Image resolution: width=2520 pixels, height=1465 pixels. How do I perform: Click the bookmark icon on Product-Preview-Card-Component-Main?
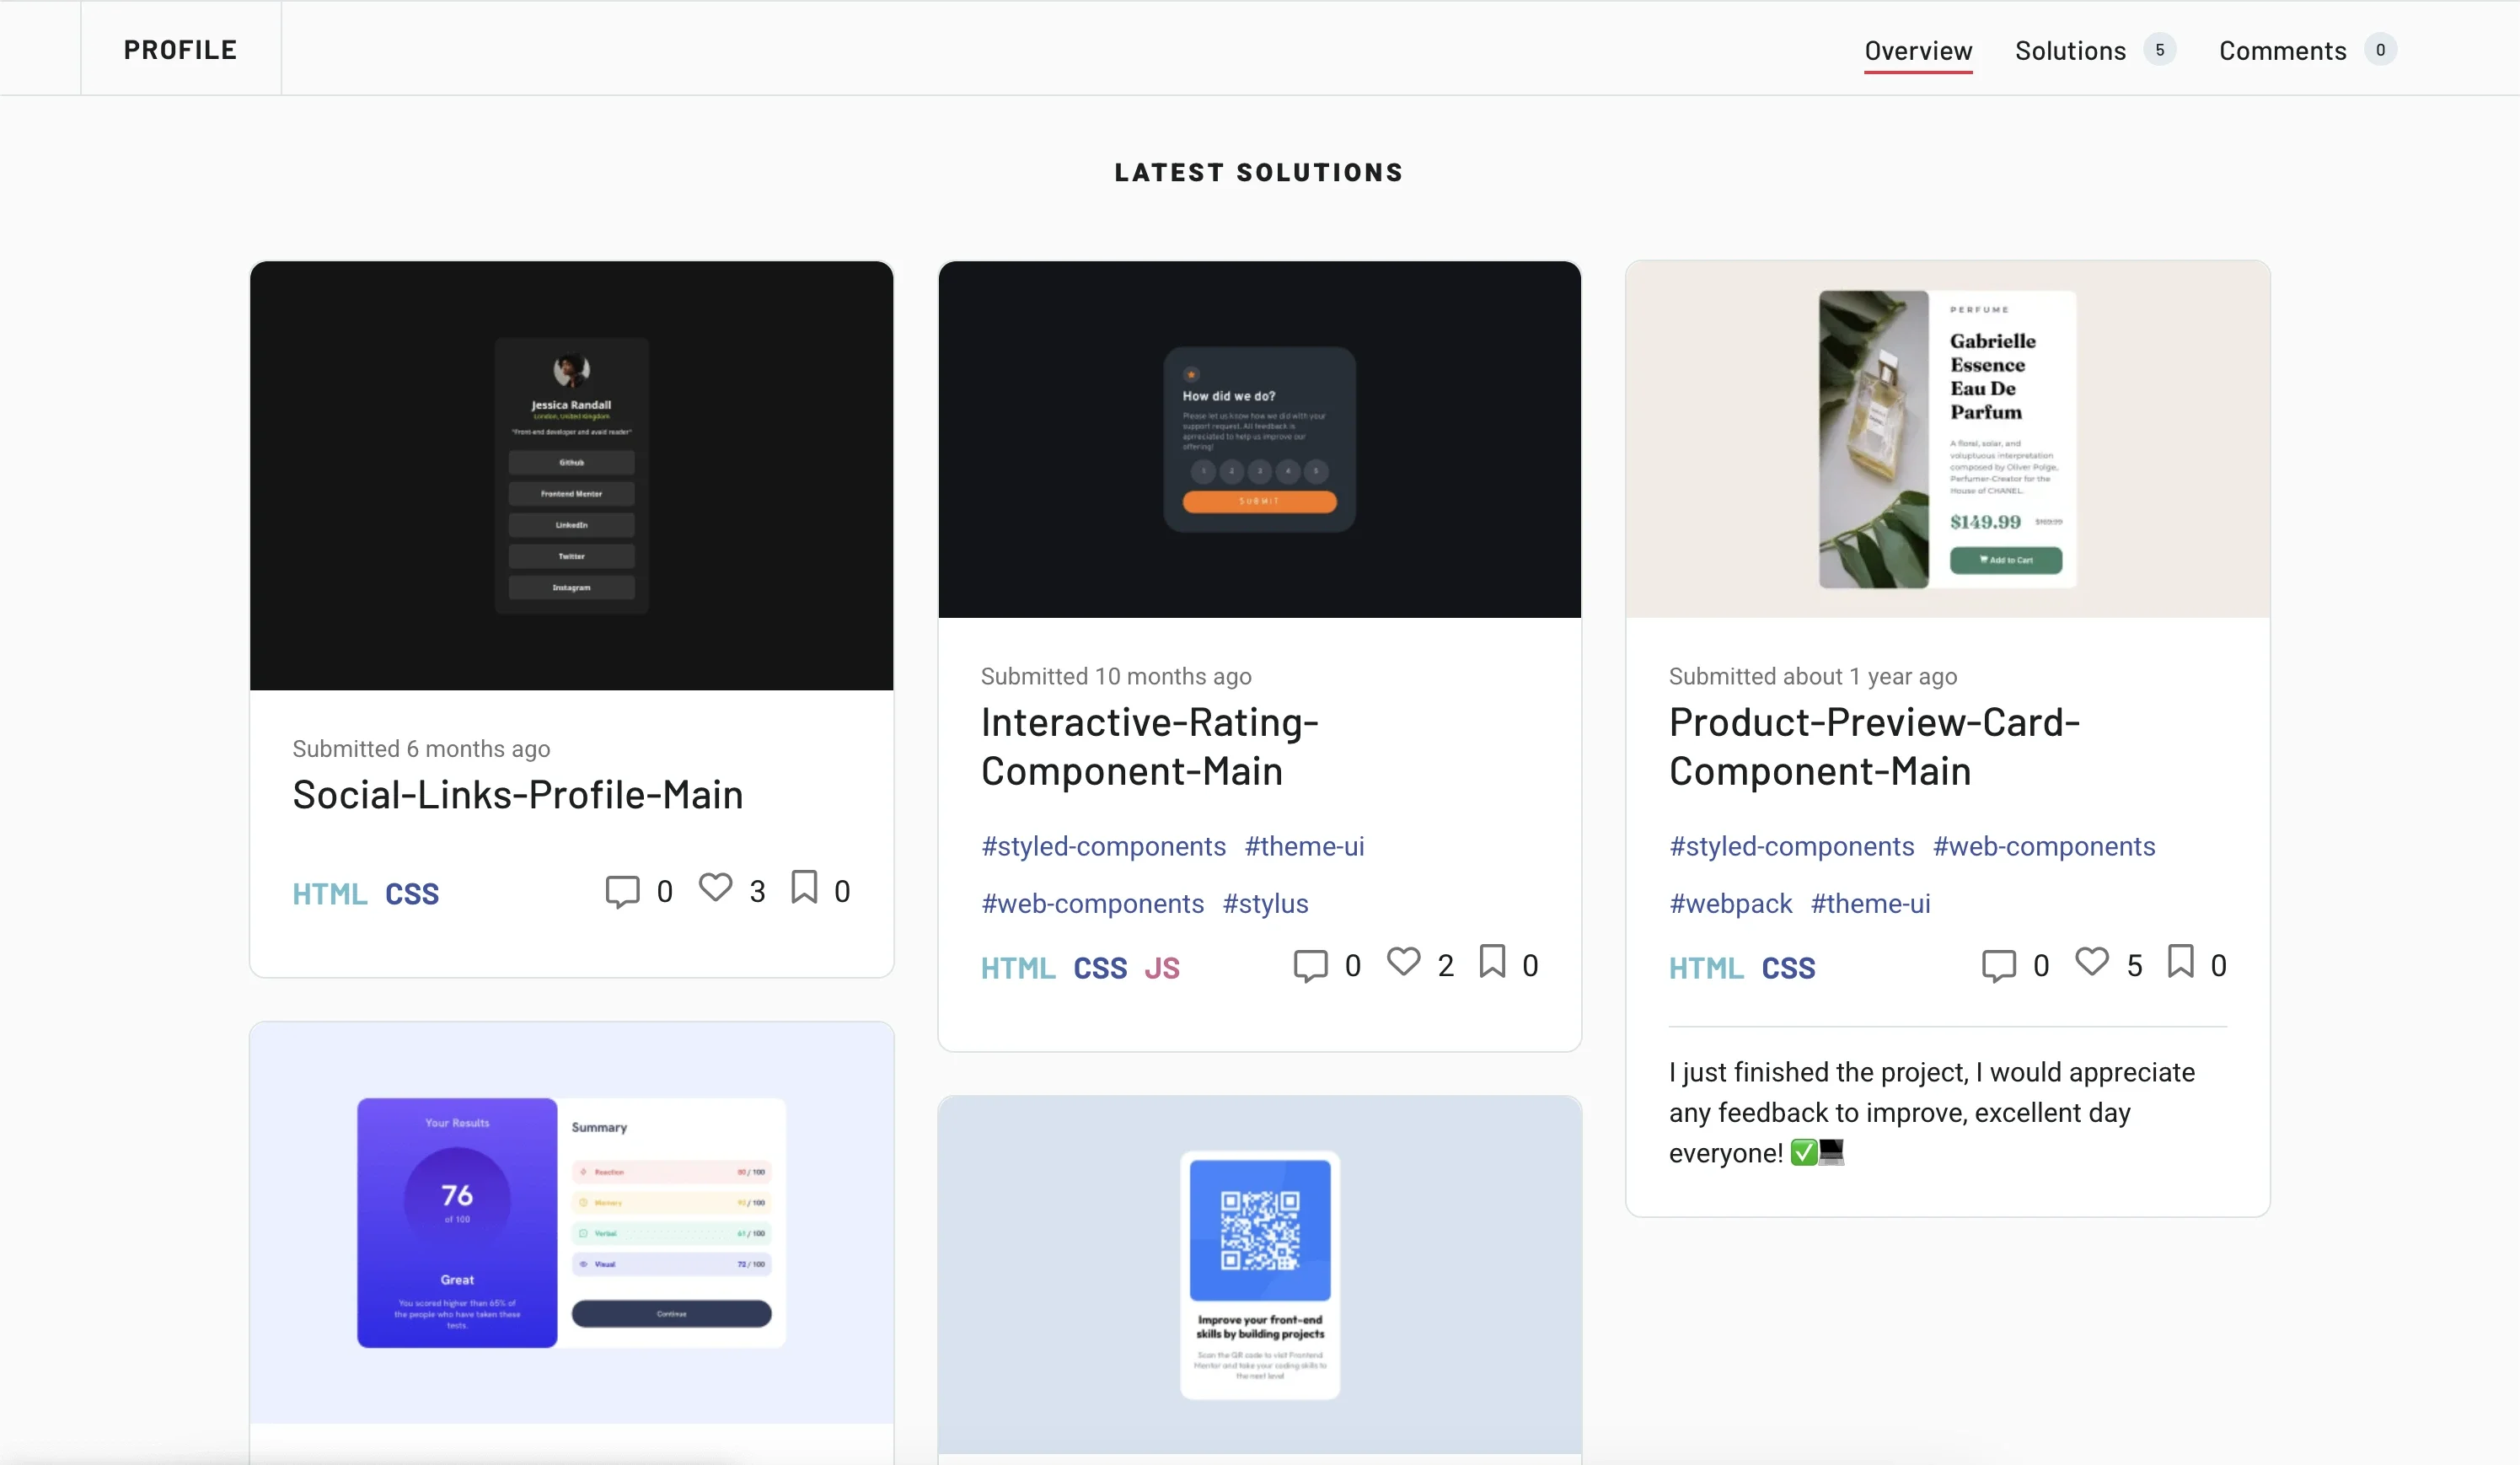(x=2180, y=962)
